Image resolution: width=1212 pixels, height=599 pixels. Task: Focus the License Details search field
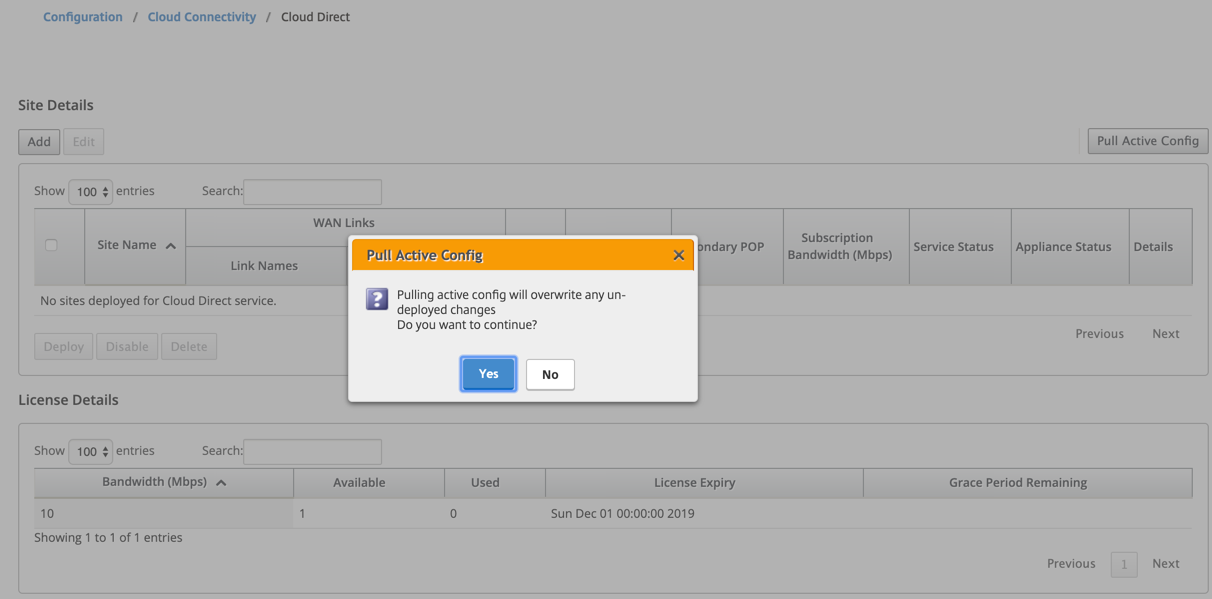pyautogui.click(x=313, y=452)
